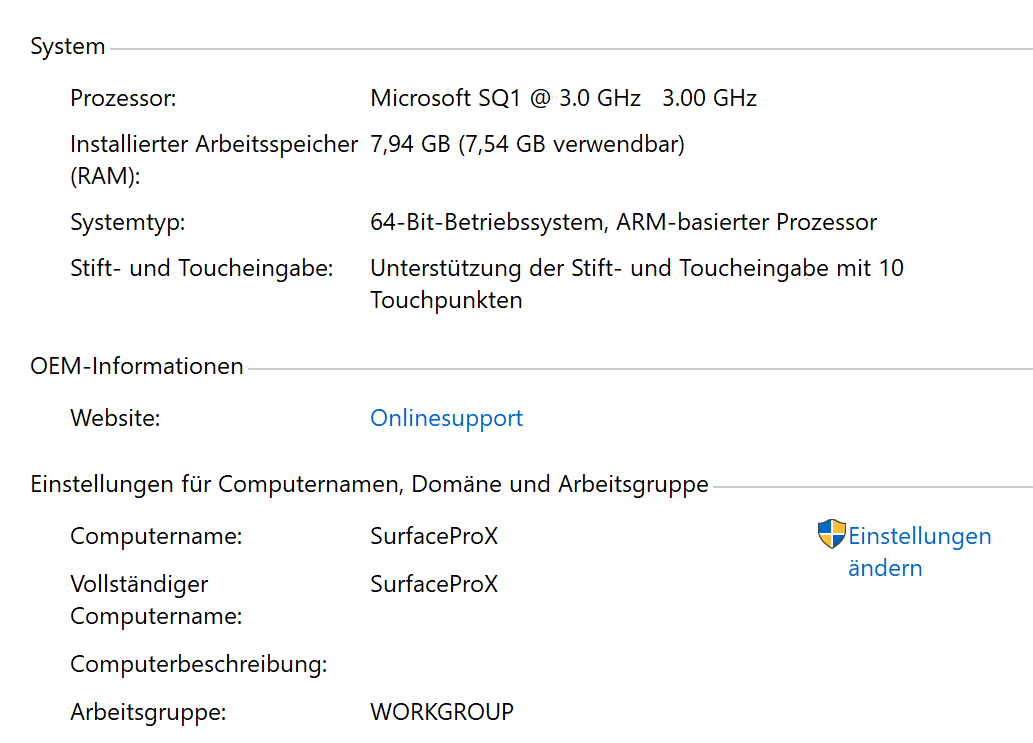Click the Installierter Arbeitsspeicher label

pos(213,144)
